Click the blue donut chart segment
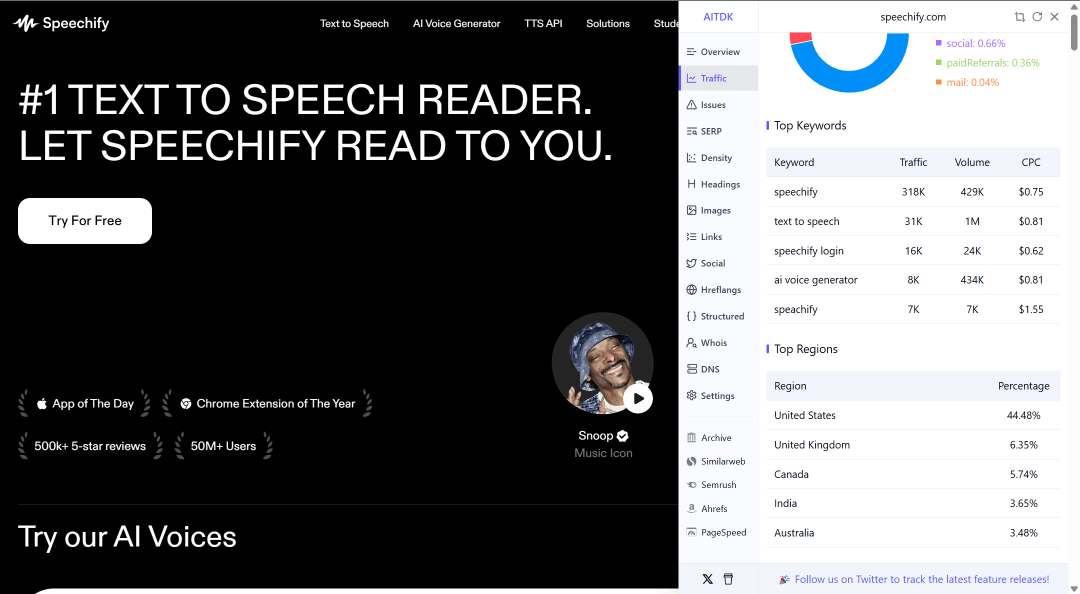Screen dimensions: 1080x594 (x=850, y=83)
